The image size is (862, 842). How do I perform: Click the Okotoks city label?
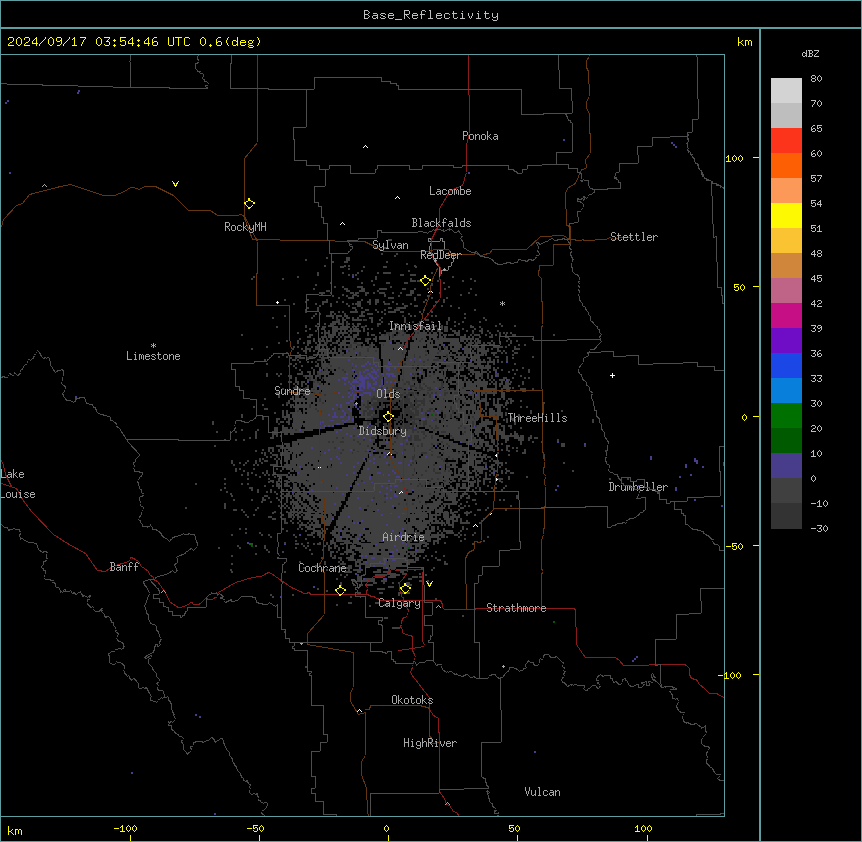[x=412, y=700]
